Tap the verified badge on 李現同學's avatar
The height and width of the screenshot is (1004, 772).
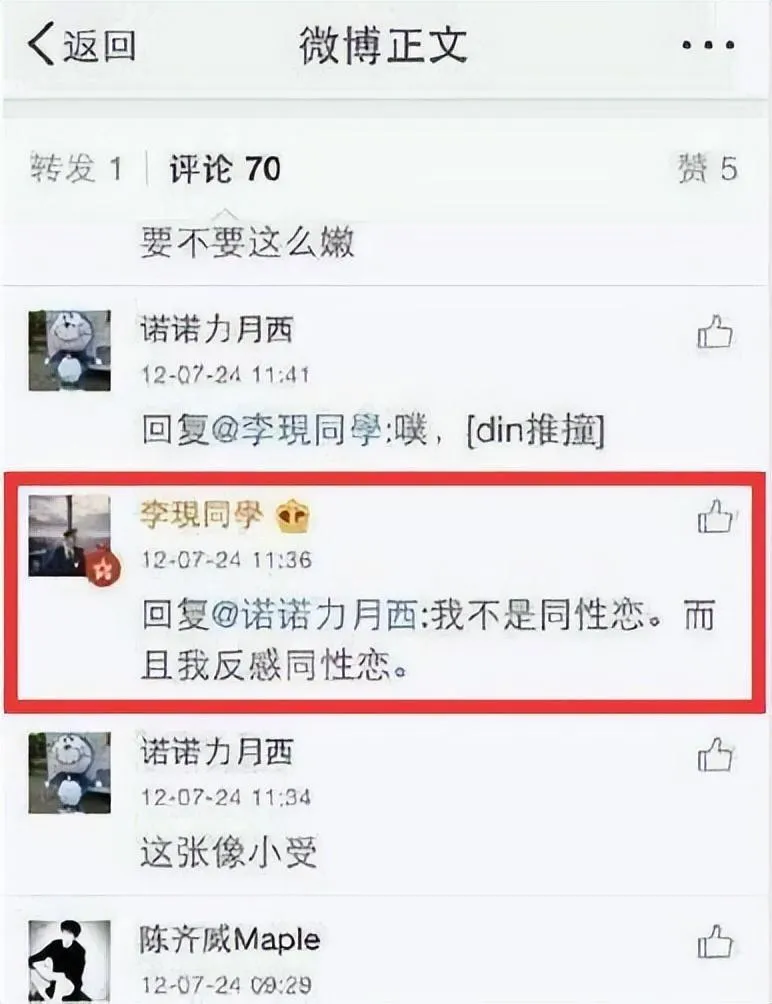click(x=104, y=570)
